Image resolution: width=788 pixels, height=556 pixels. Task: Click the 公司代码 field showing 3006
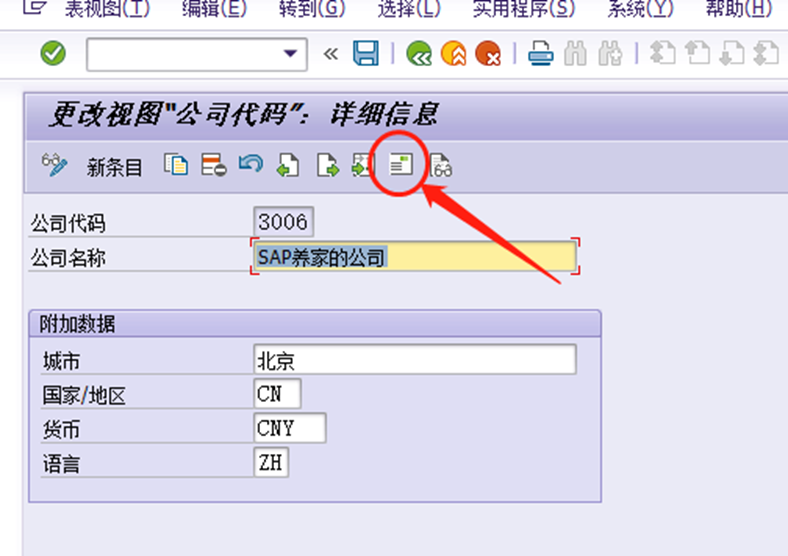[x=283, y=222]
